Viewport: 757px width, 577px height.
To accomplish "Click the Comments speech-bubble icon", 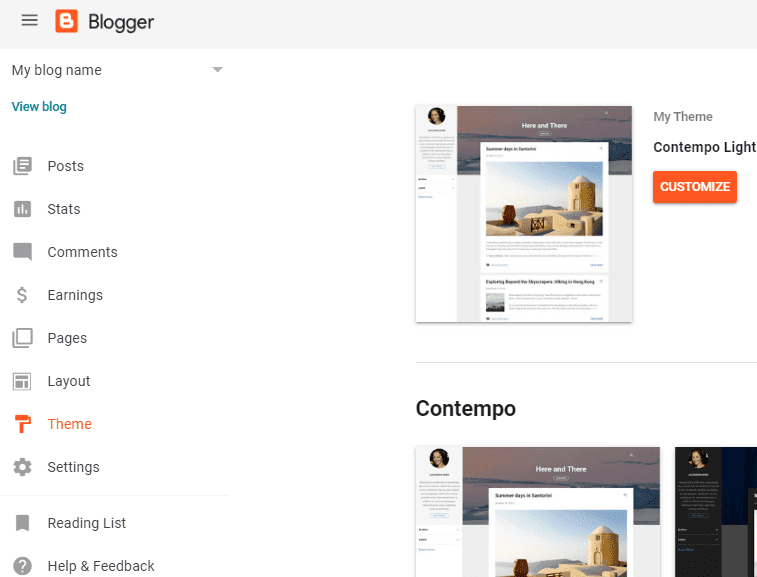I will (x=22, y=252).
